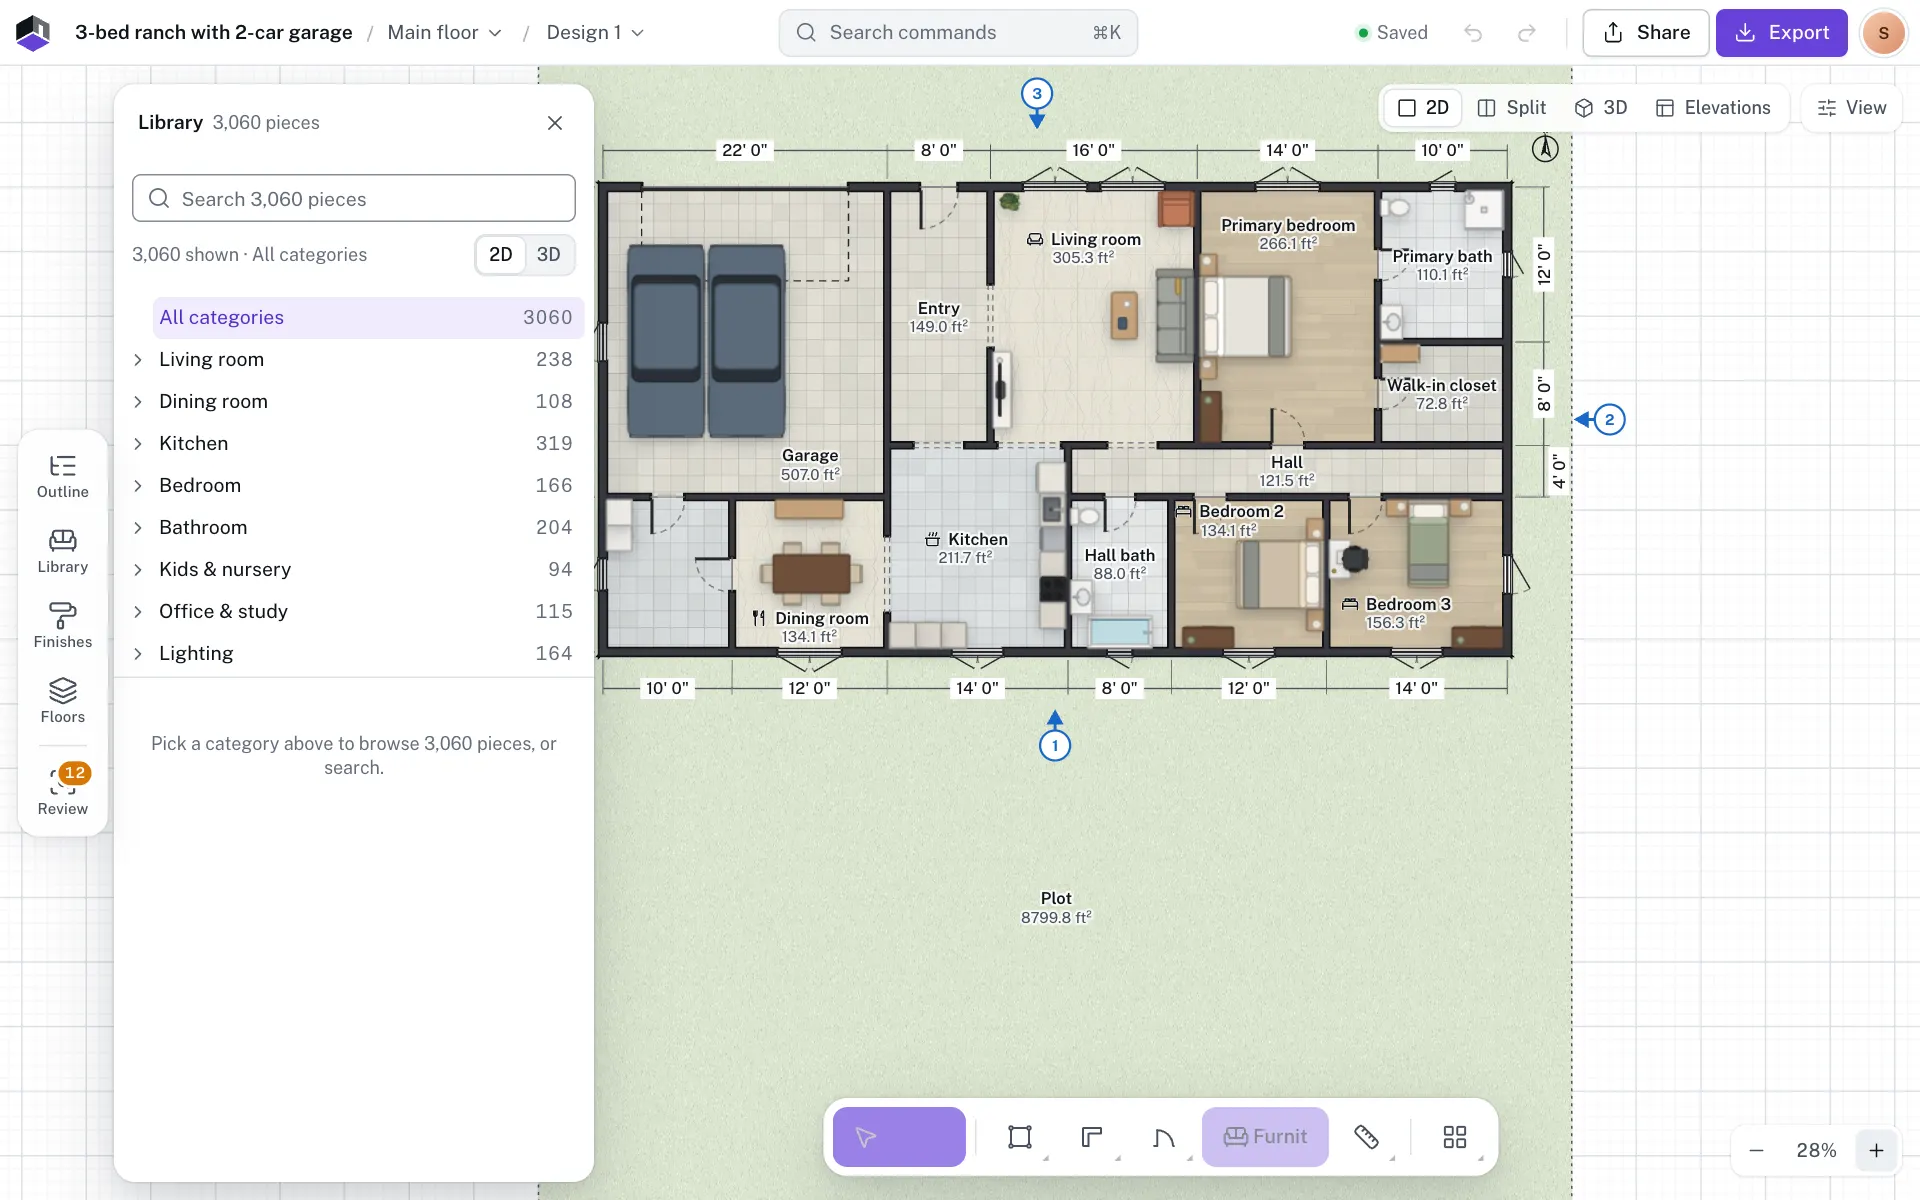Switch library preview to 2D
Image resolution: width=1920 pixels, height=1200 pixels.
point(501,255)
